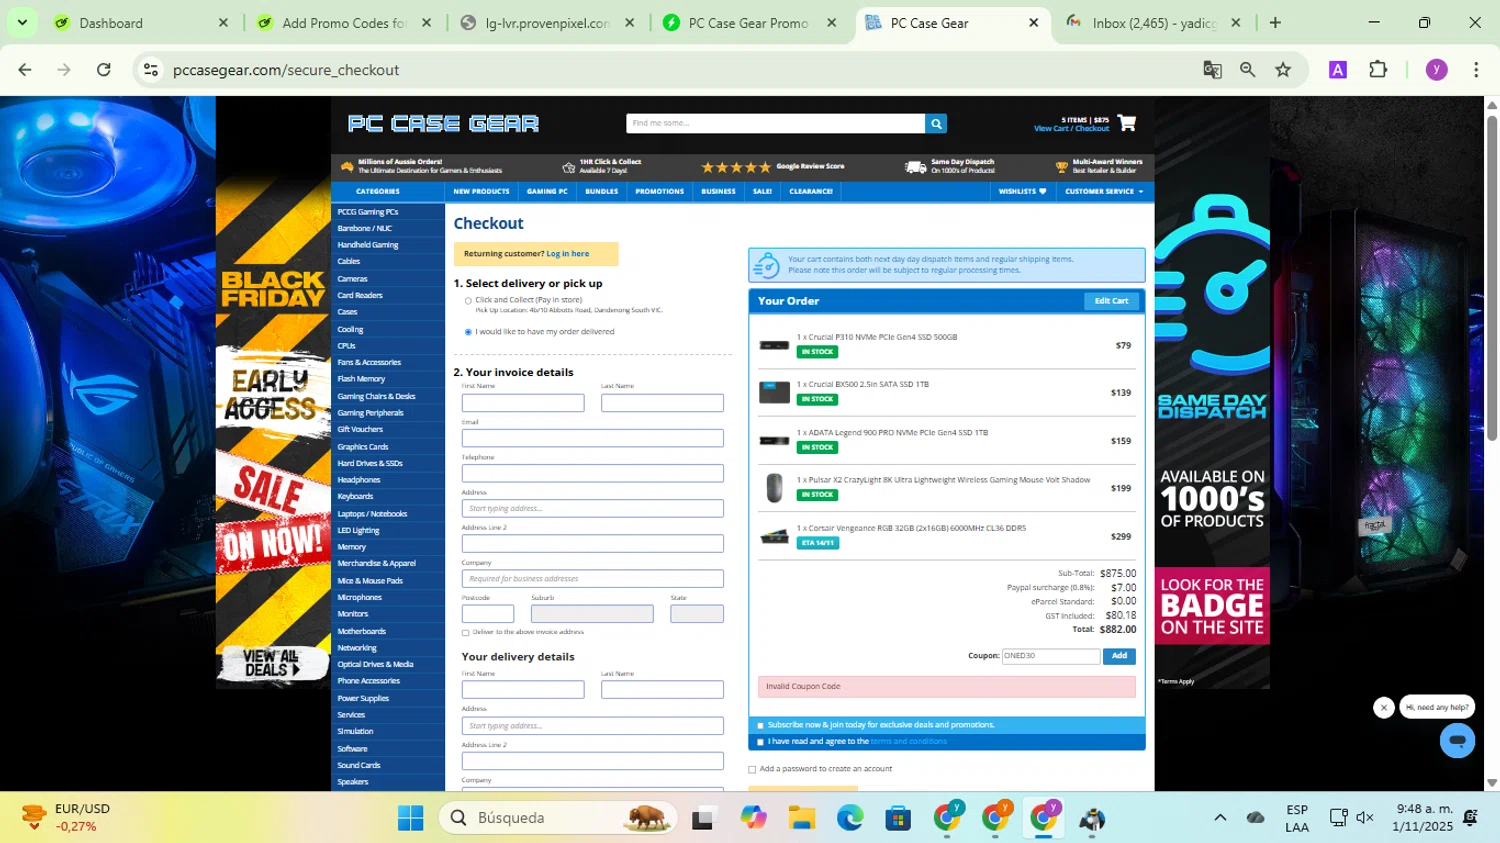
Task: Dismiss the 'Hi, need any help?' popup
Action: coord(1384,707)
